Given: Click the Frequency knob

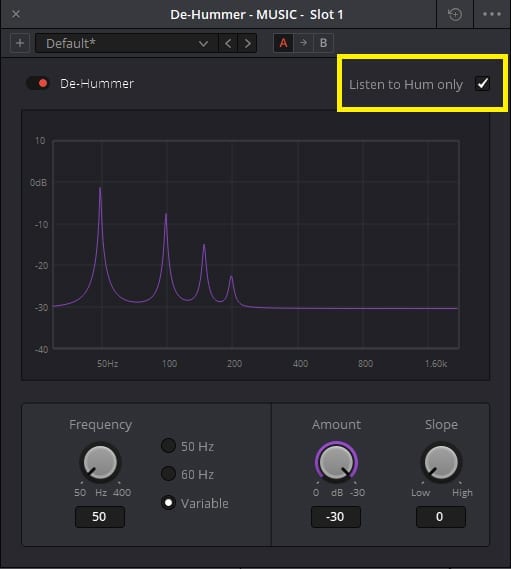Looking at the screenshot, I should (100, 462).
